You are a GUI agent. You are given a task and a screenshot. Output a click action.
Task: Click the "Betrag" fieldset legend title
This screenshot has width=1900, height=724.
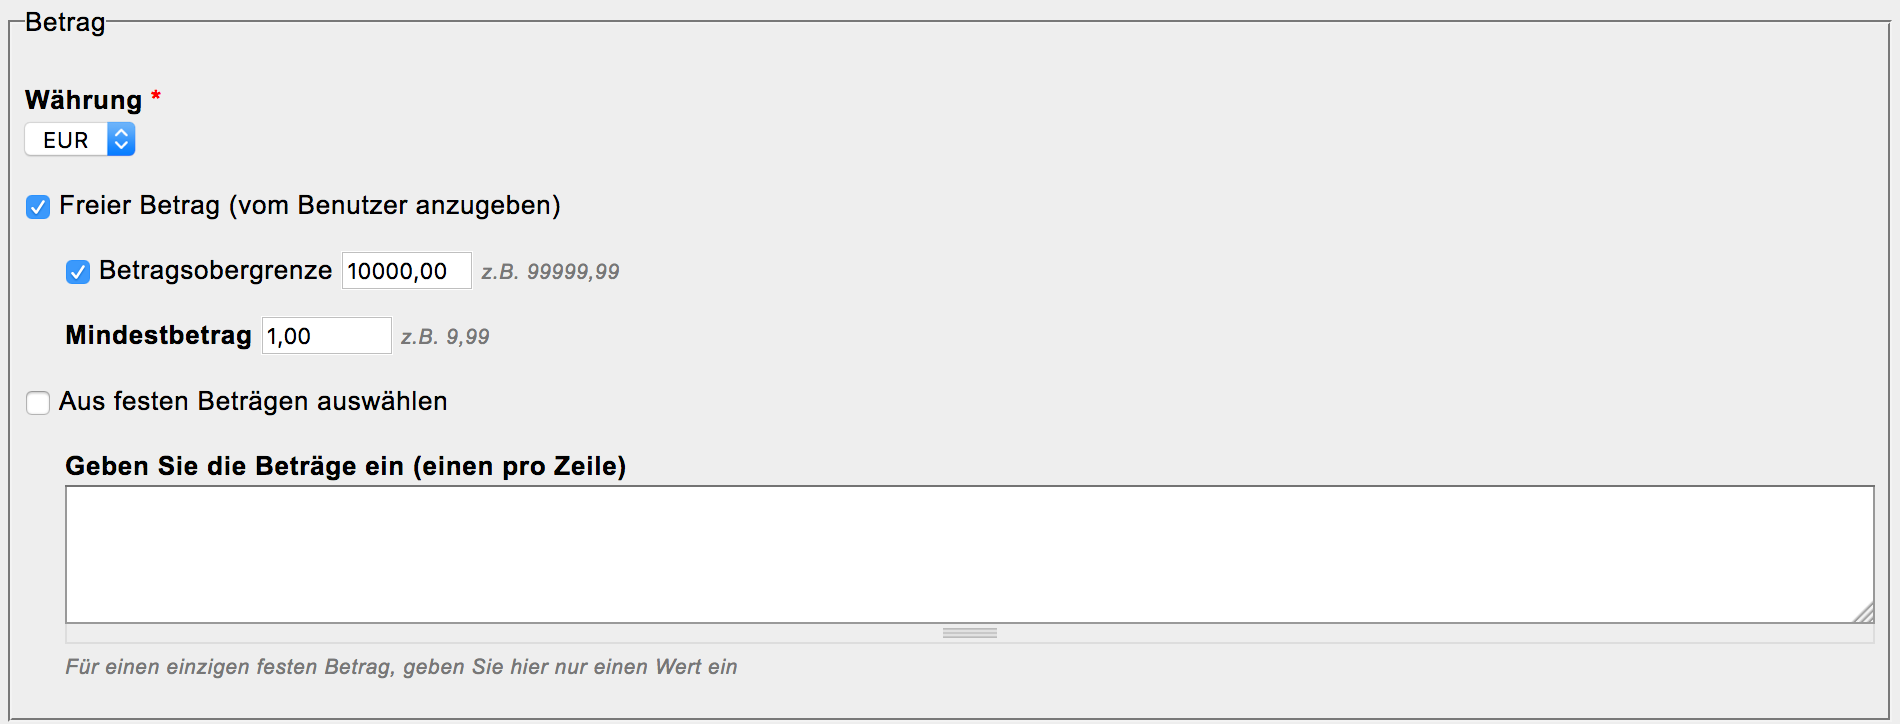65,22
